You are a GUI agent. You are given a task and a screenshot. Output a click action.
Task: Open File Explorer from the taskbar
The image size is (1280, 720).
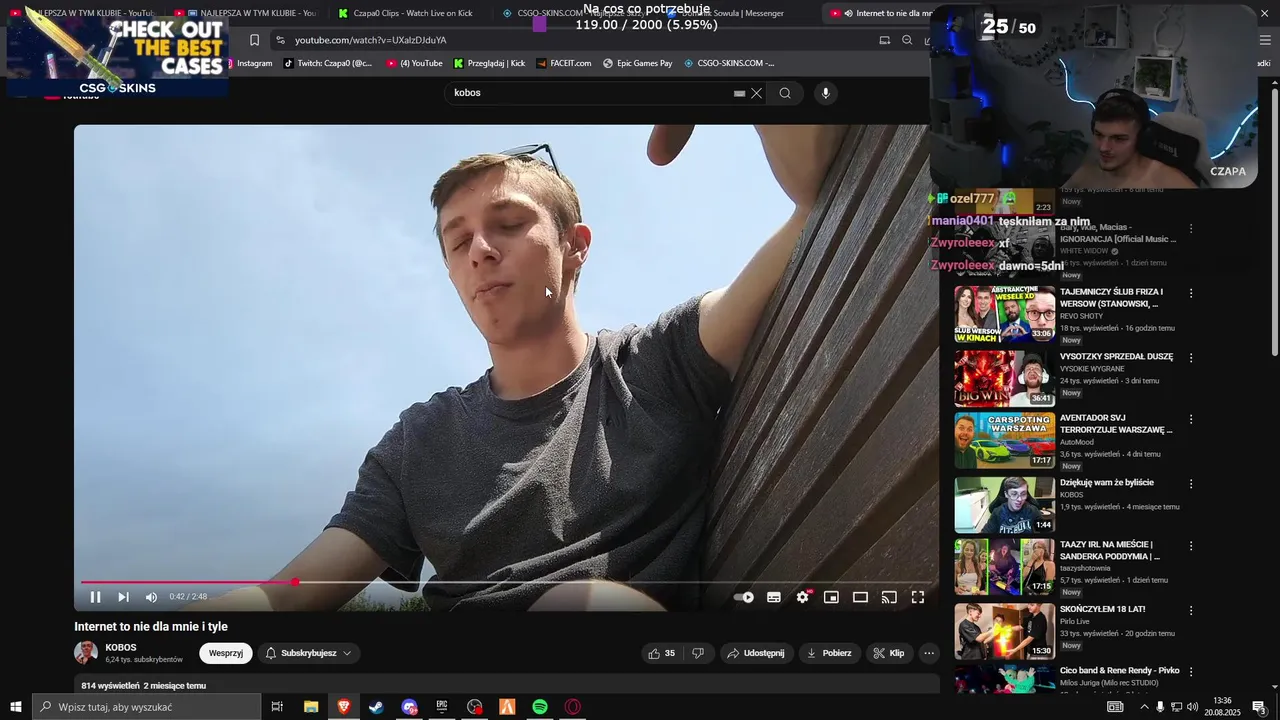(x=311, y=707)
